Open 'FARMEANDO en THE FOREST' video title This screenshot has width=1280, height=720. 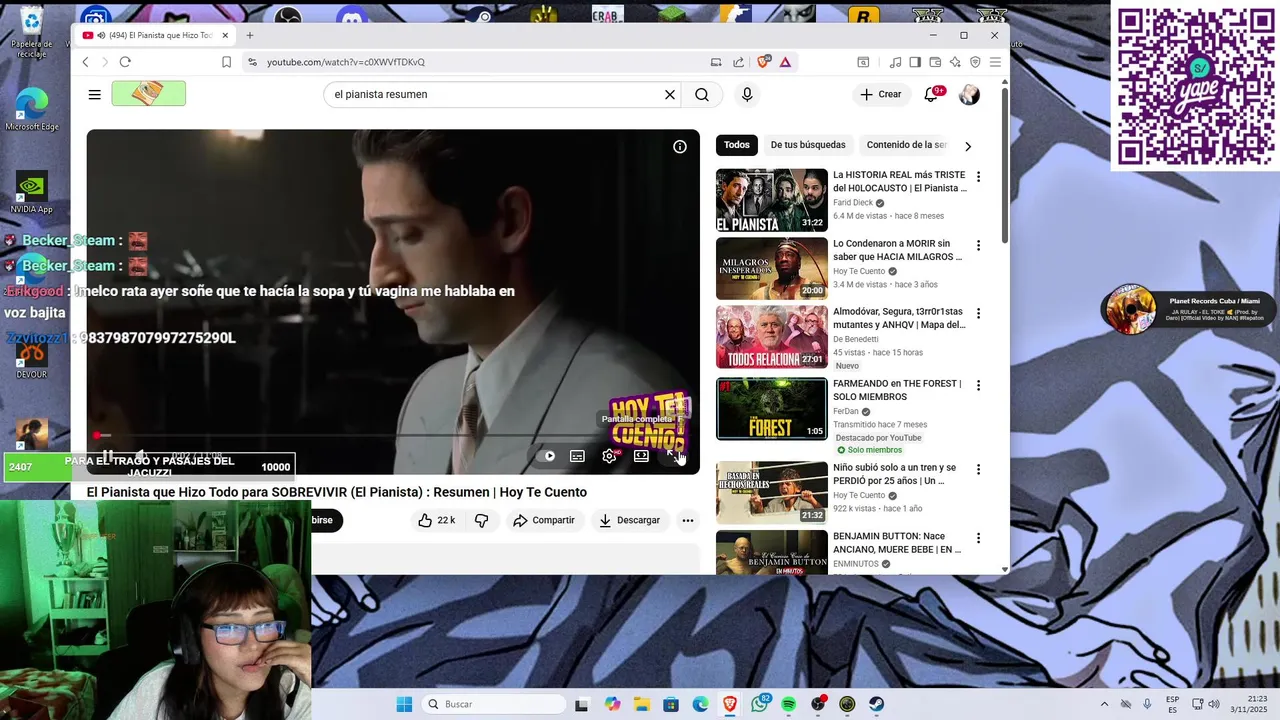[x=897, y=390]
